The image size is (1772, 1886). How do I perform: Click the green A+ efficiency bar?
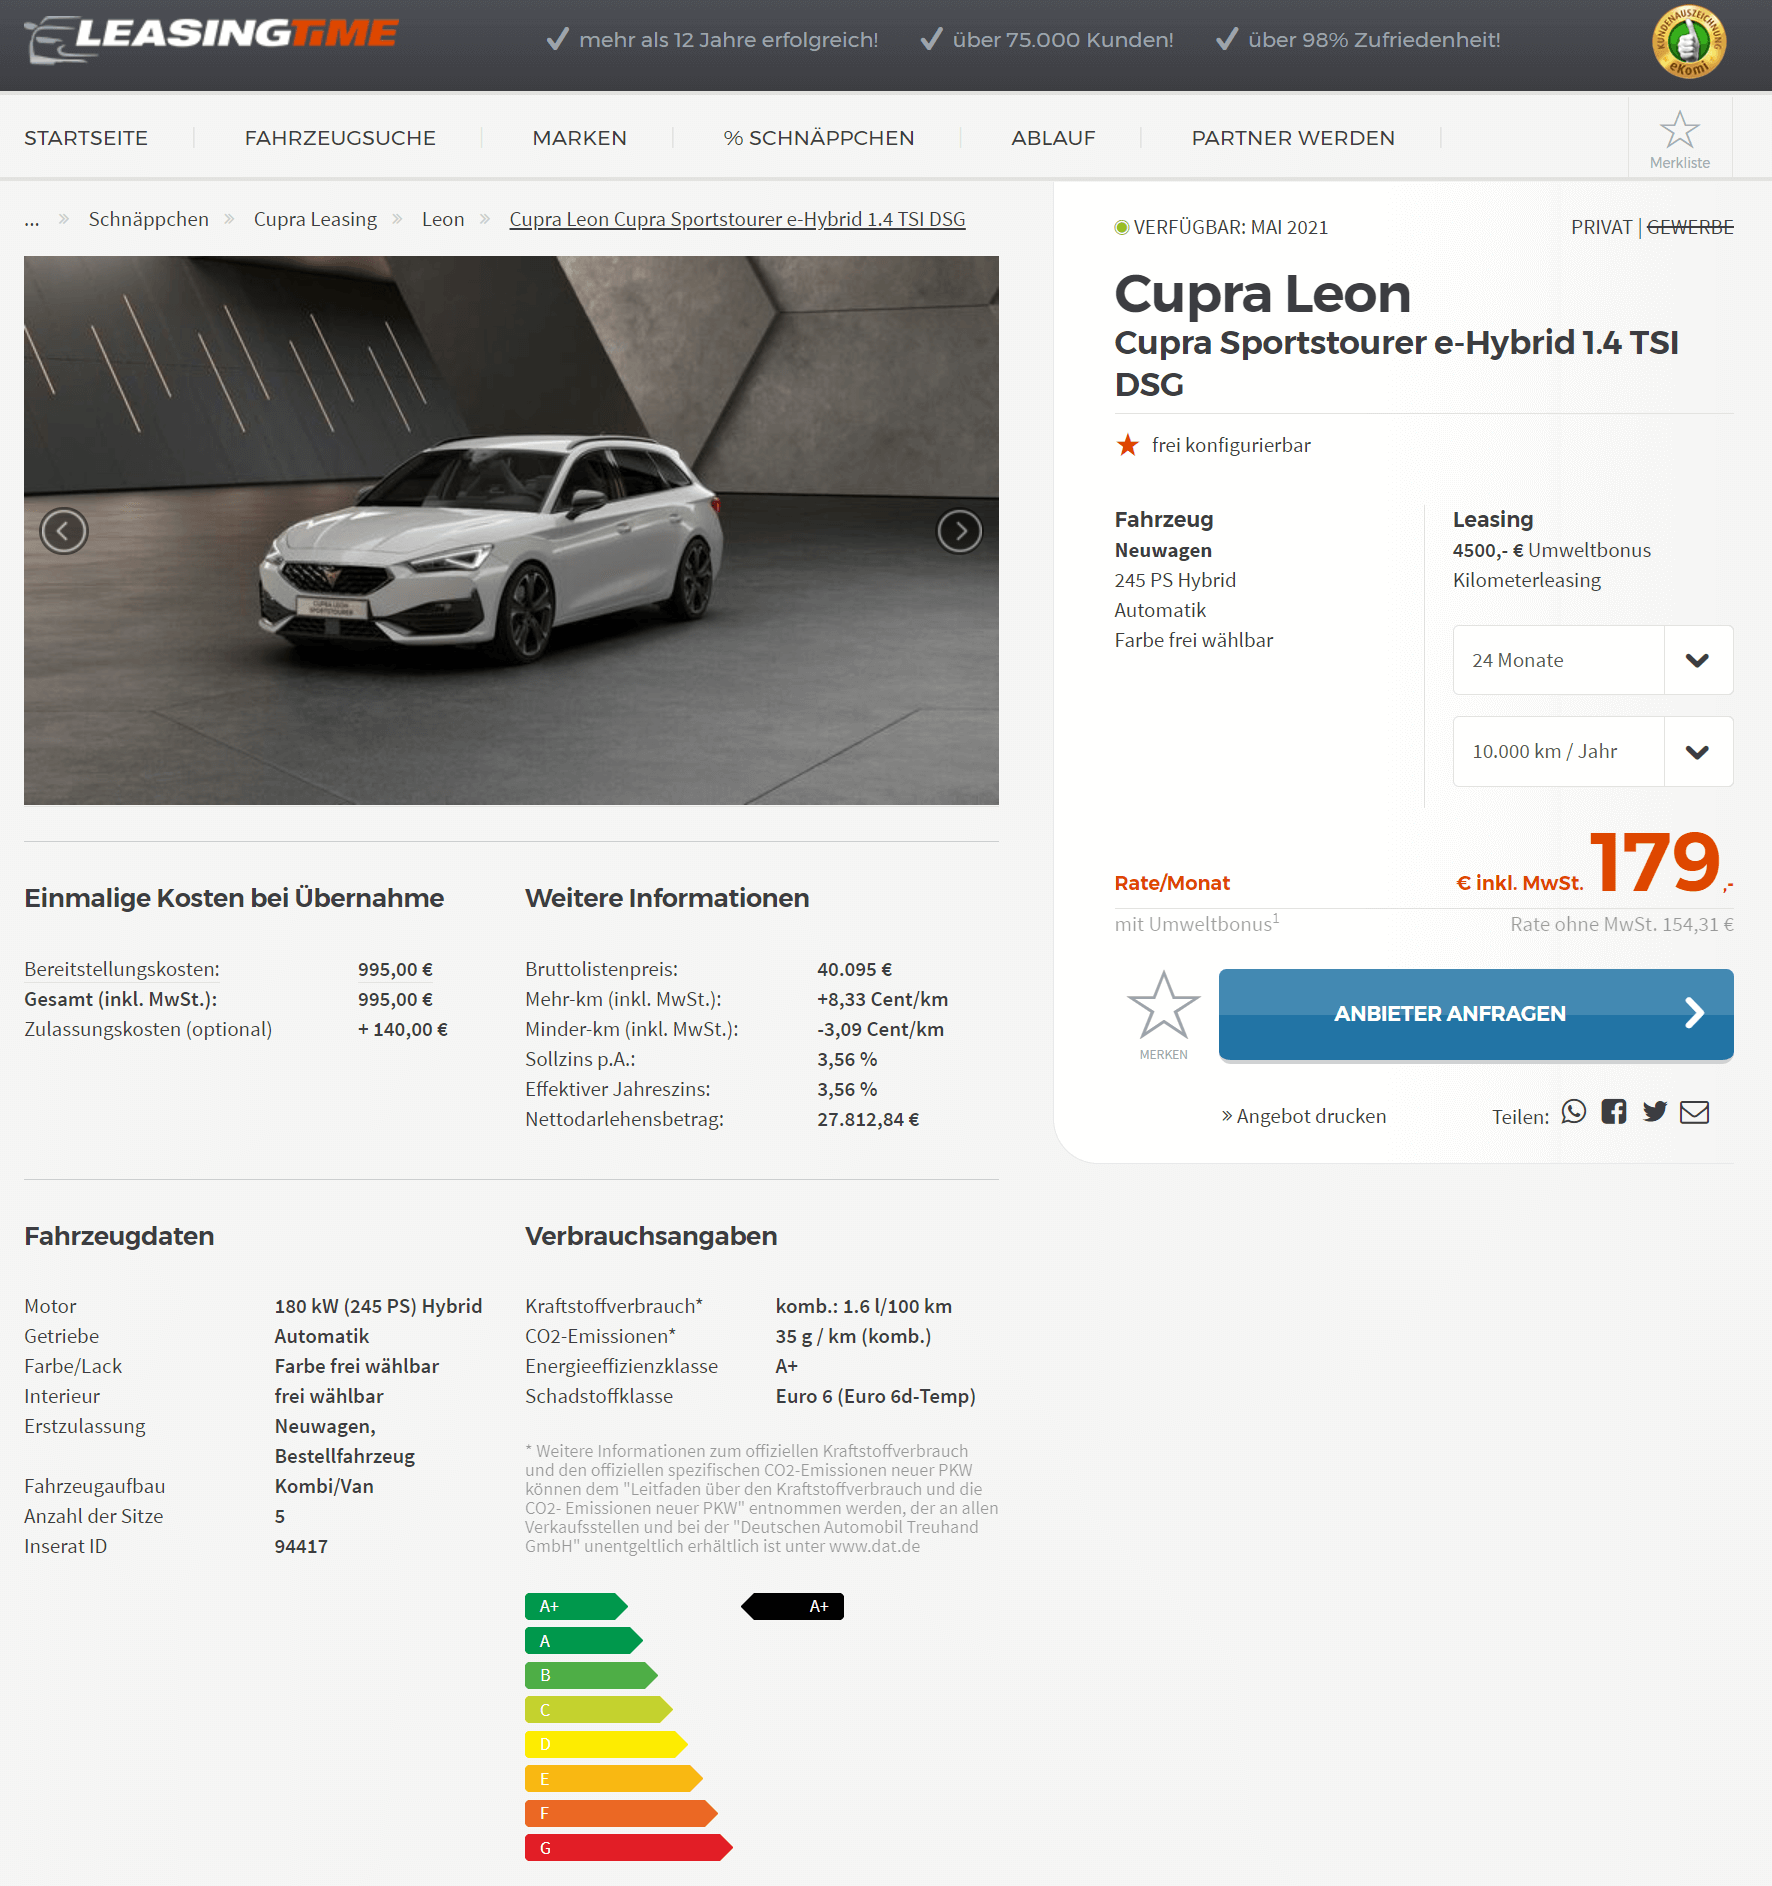coord(576,1606)
